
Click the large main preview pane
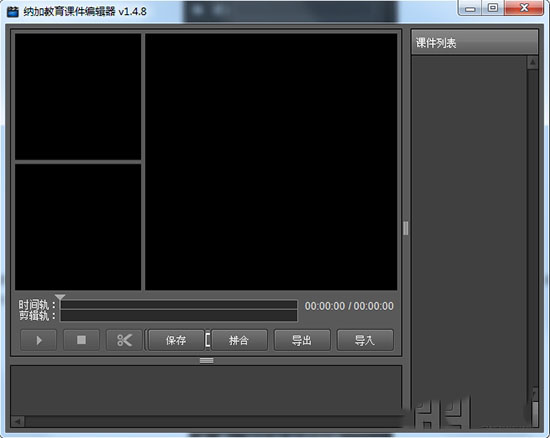pyautogui.click(x=271, y=162)
